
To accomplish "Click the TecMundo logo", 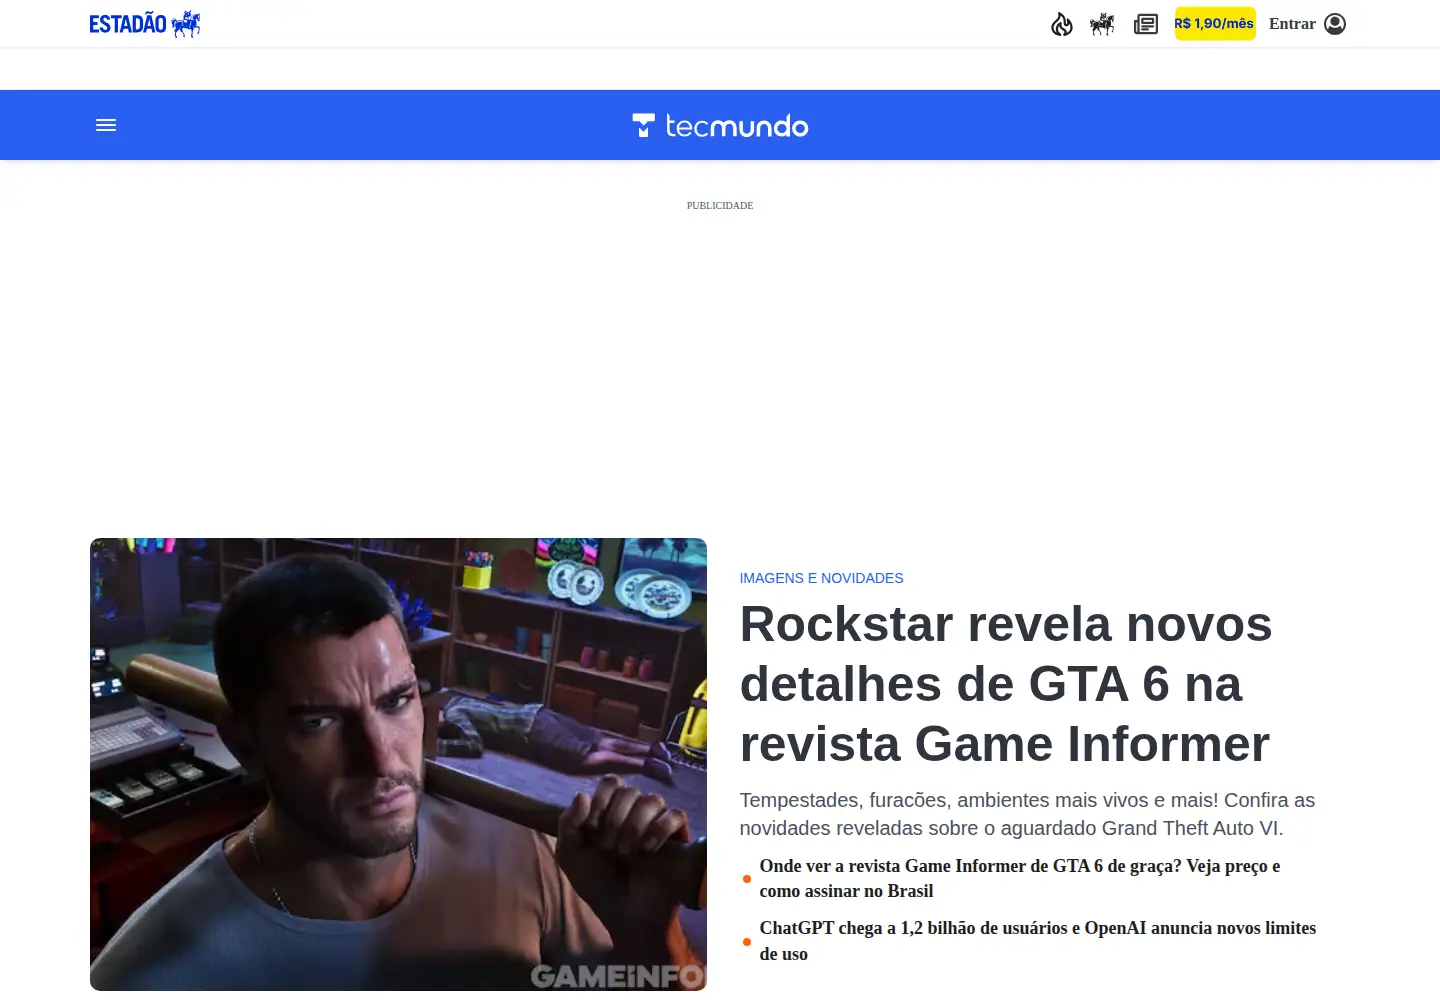I will click(x=720, y=125).
